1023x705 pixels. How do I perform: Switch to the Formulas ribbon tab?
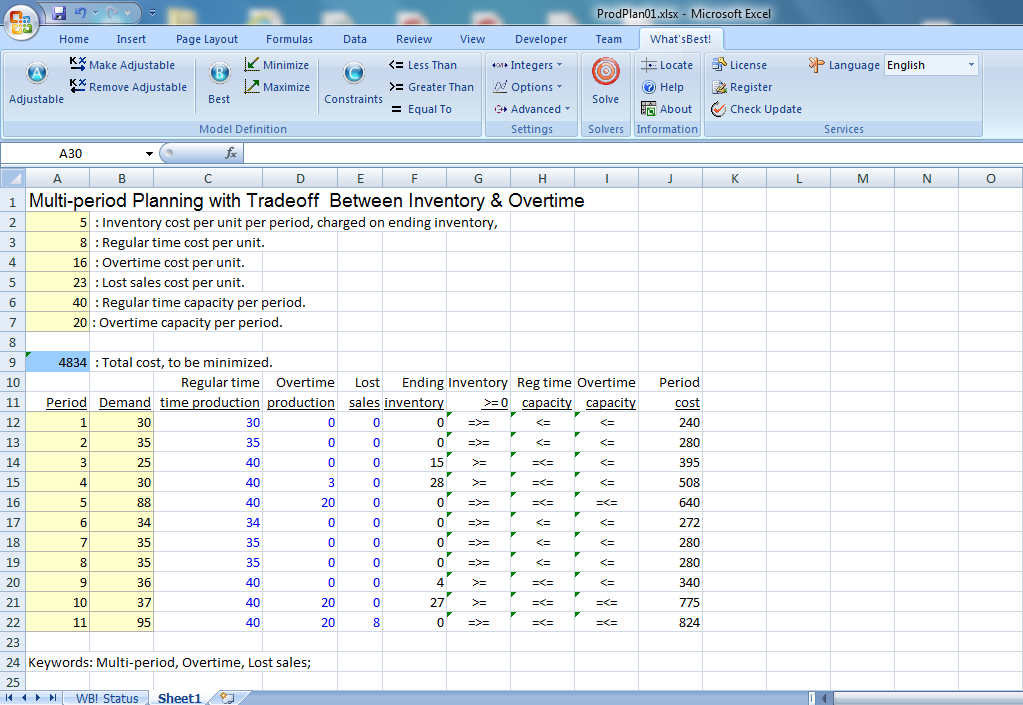(289, 39)
